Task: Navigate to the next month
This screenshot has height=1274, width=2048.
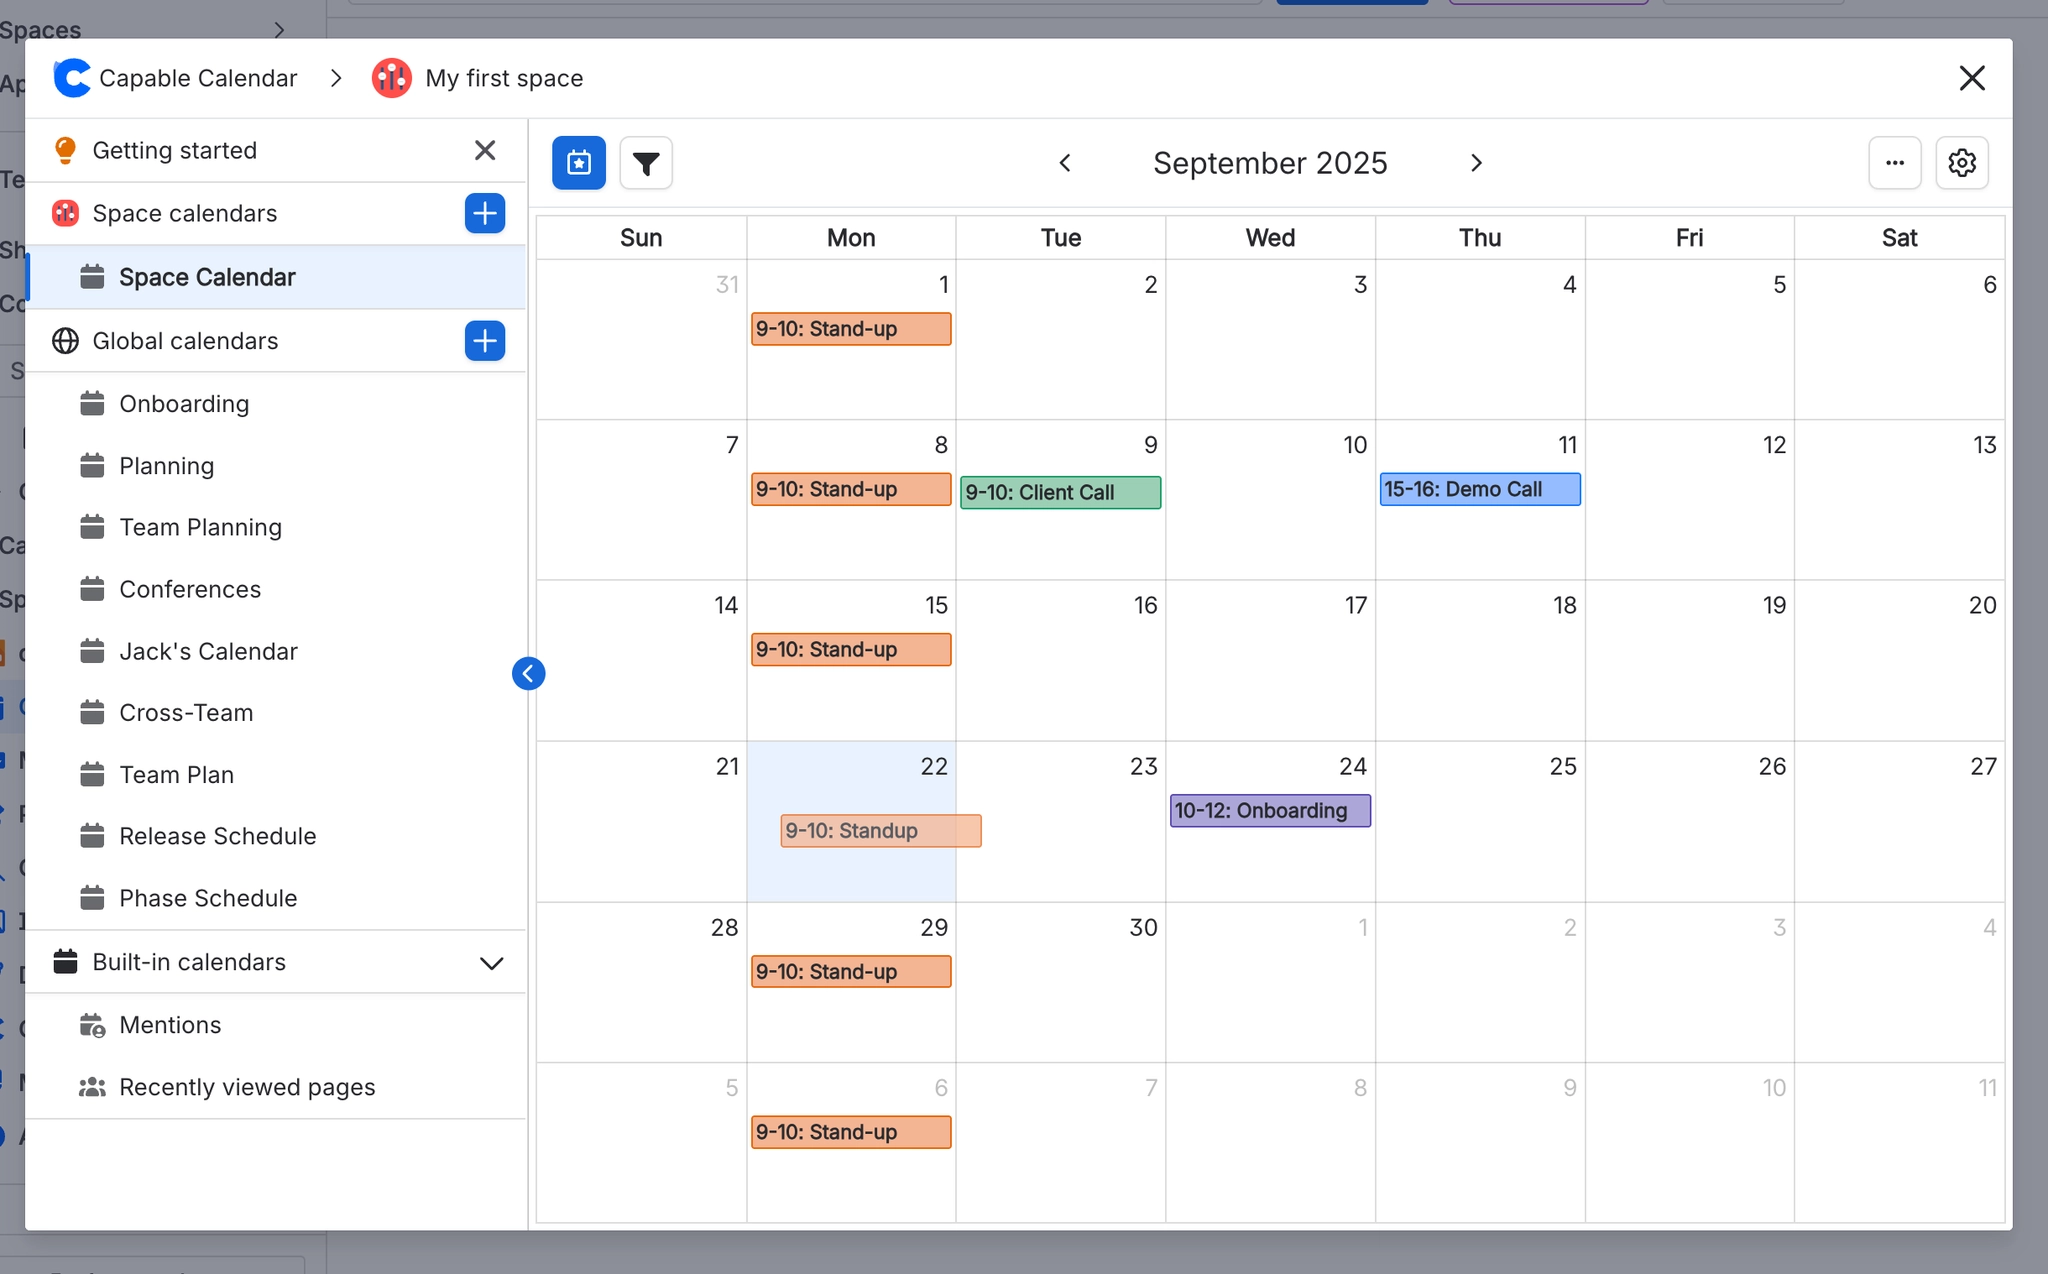Action: (1476, 162)
